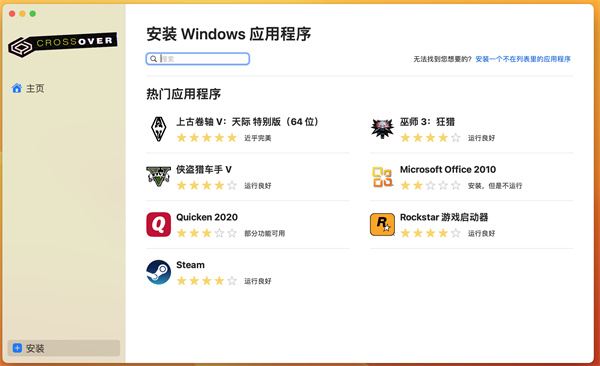
Task: Click the magnifier icon in search field
Action: [x=153, y=59]
